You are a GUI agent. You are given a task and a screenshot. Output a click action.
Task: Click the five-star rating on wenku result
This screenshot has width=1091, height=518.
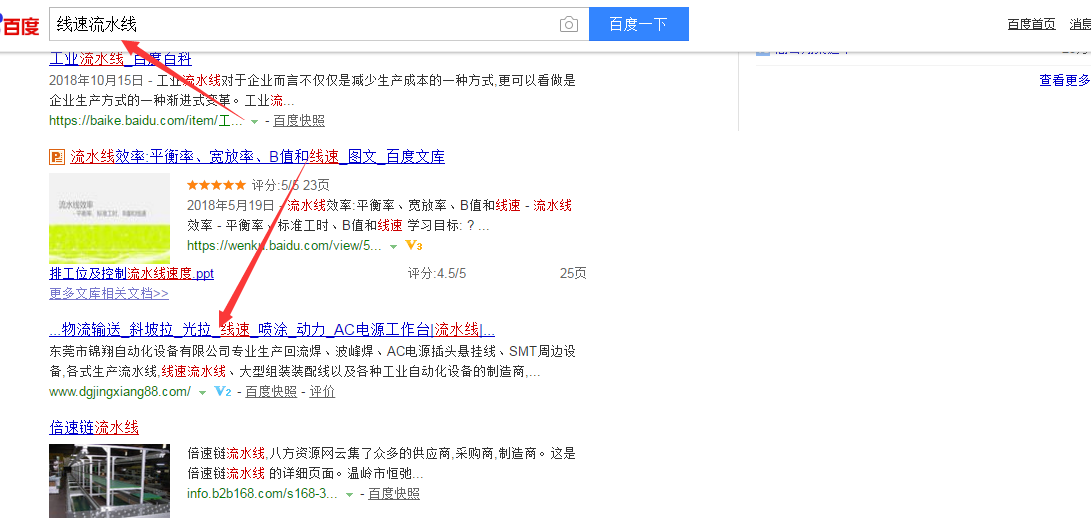(216, 185)
